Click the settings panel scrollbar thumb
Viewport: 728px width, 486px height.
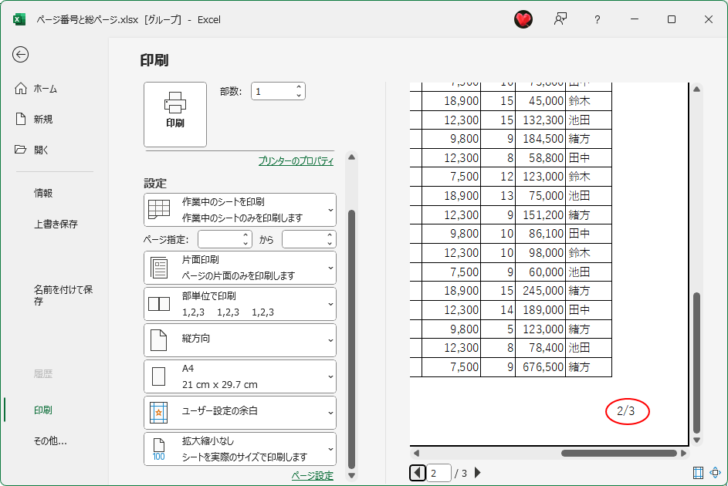(351, 339)
